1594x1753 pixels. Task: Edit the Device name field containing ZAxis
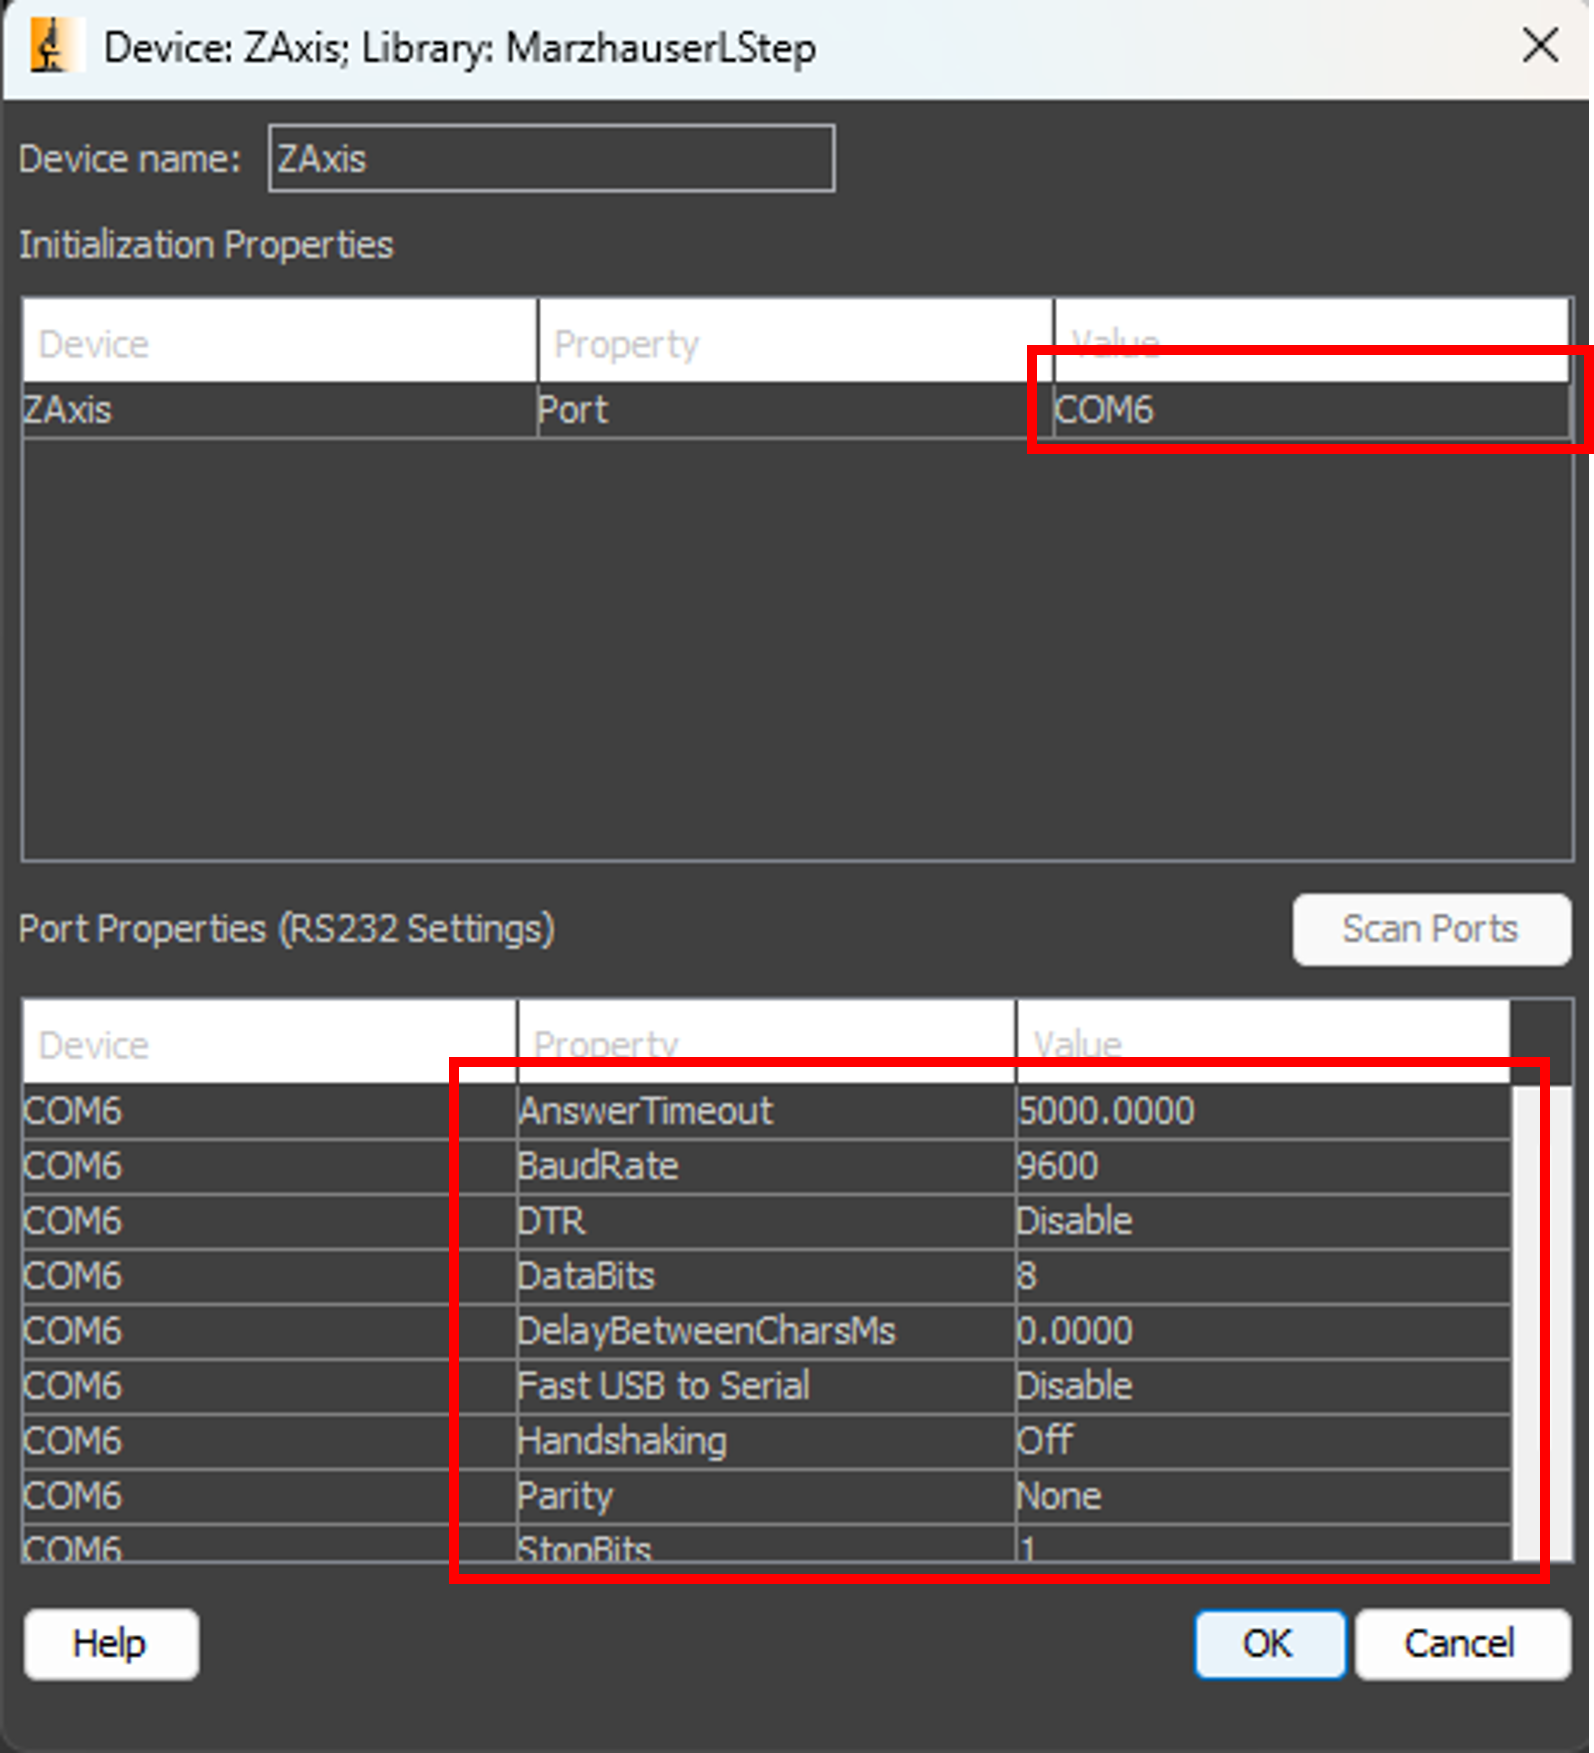(551, 158)
